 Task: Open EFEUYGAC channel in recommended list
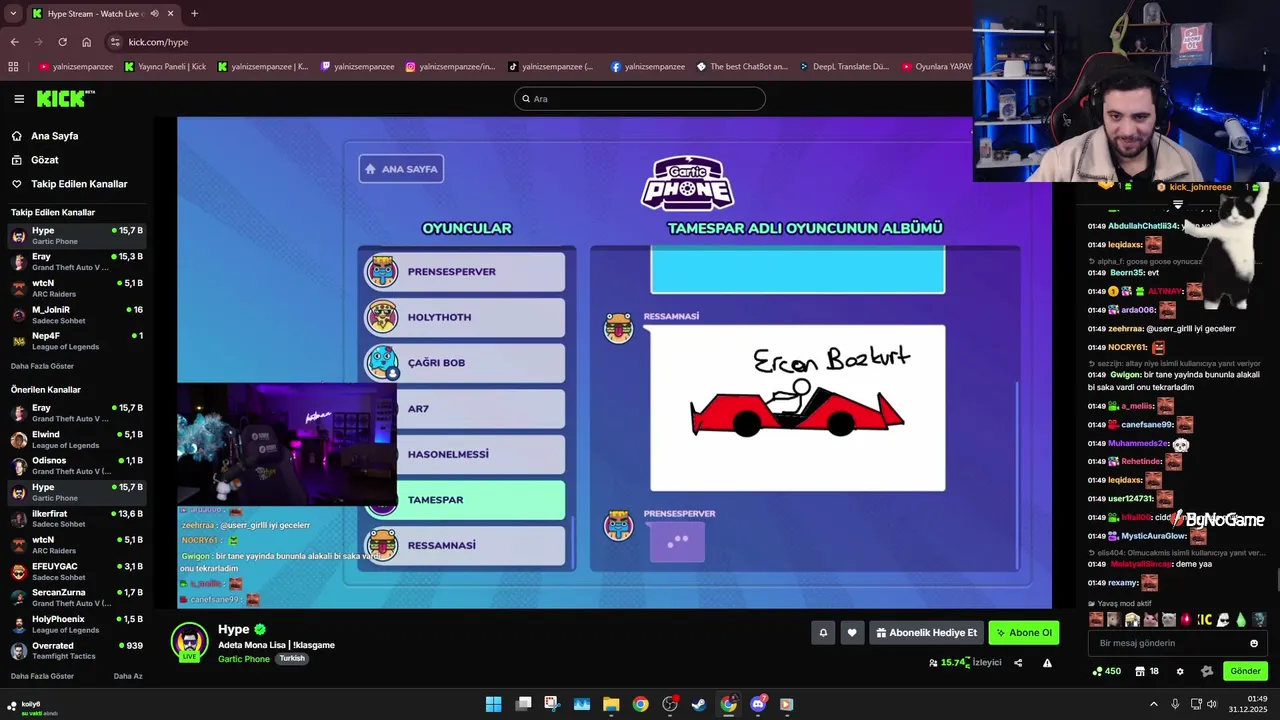76,571
